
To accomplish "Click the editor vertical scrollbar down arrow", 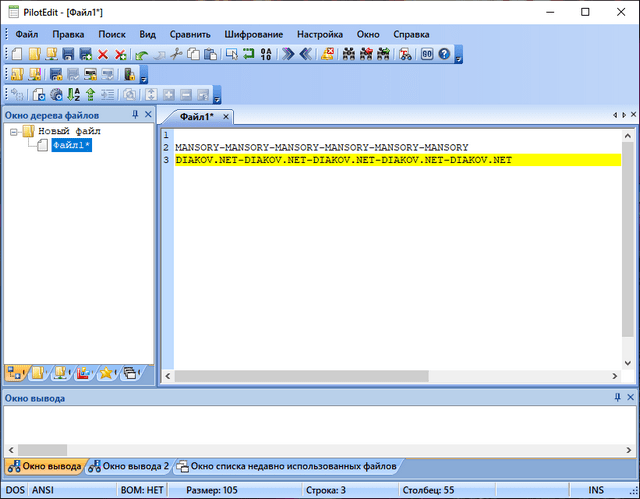I will [x=628, y=363].
